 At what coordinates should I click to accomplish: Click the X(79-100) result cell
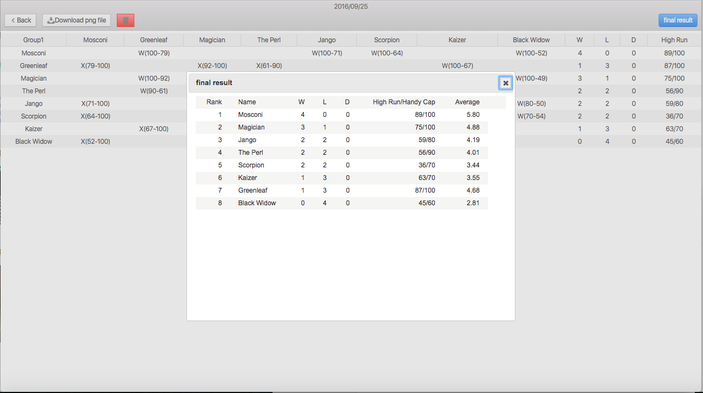tap(95, 65)
